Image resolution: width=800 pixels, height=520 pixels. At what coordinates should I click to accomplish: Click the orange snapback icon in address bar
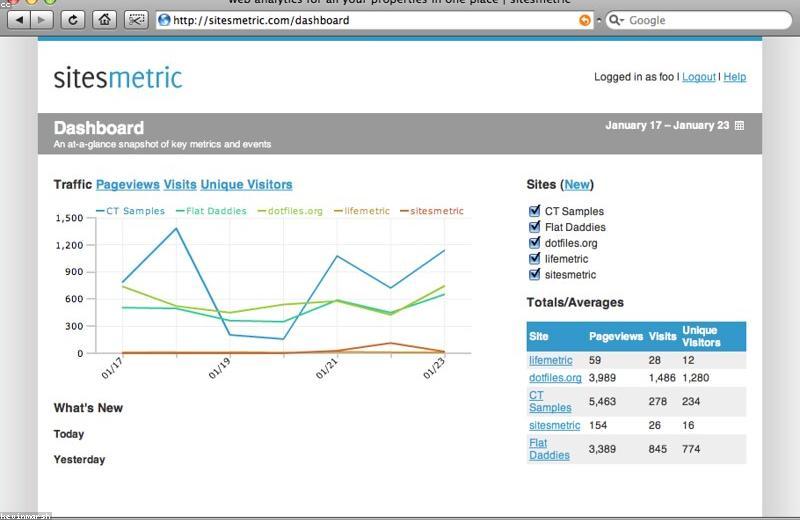point(585,20)
